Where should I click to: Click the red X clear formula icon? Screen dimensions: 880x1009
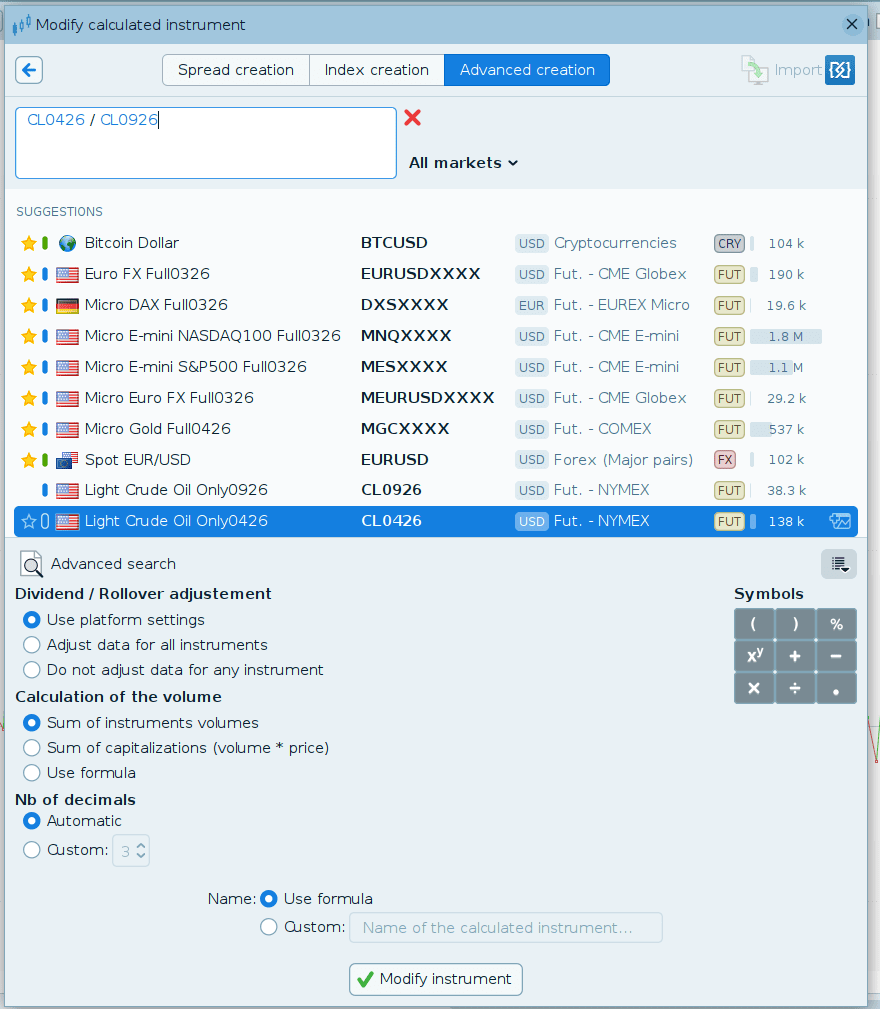tap(412, 118)
